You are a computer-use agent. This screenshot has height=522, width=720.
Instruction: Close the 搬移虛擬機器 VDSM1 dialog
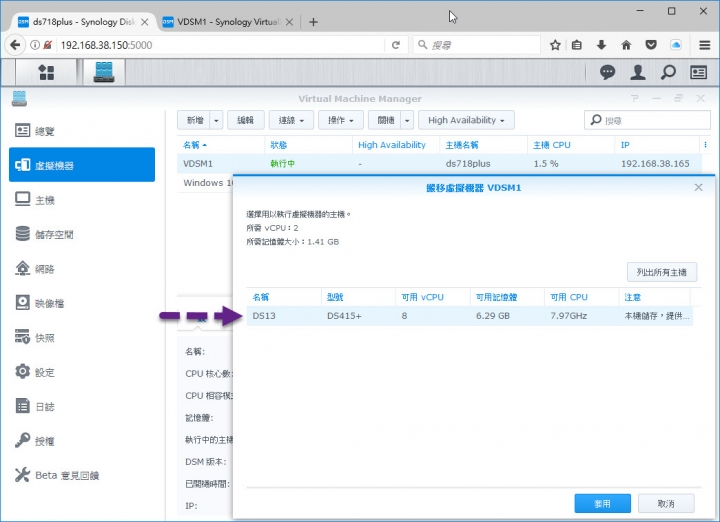point(698,187)
